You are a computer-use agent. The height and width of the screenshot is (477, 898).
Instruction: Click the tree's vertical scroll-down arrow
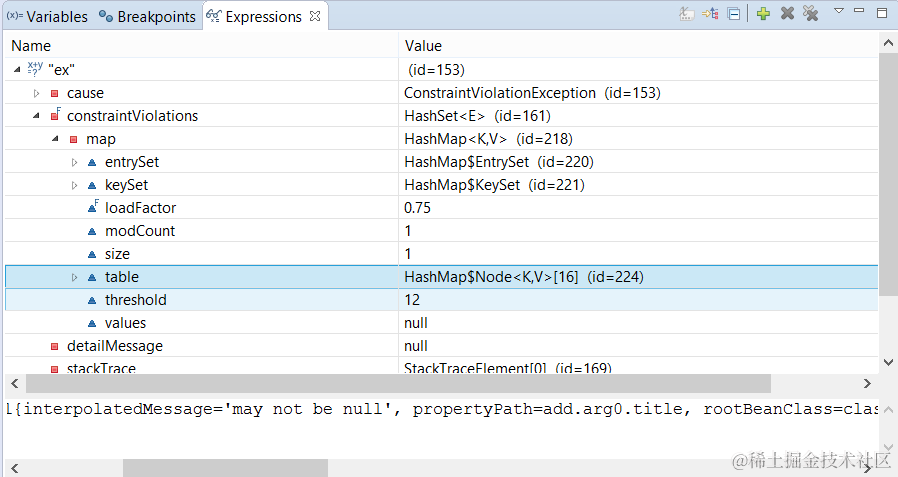888,362
